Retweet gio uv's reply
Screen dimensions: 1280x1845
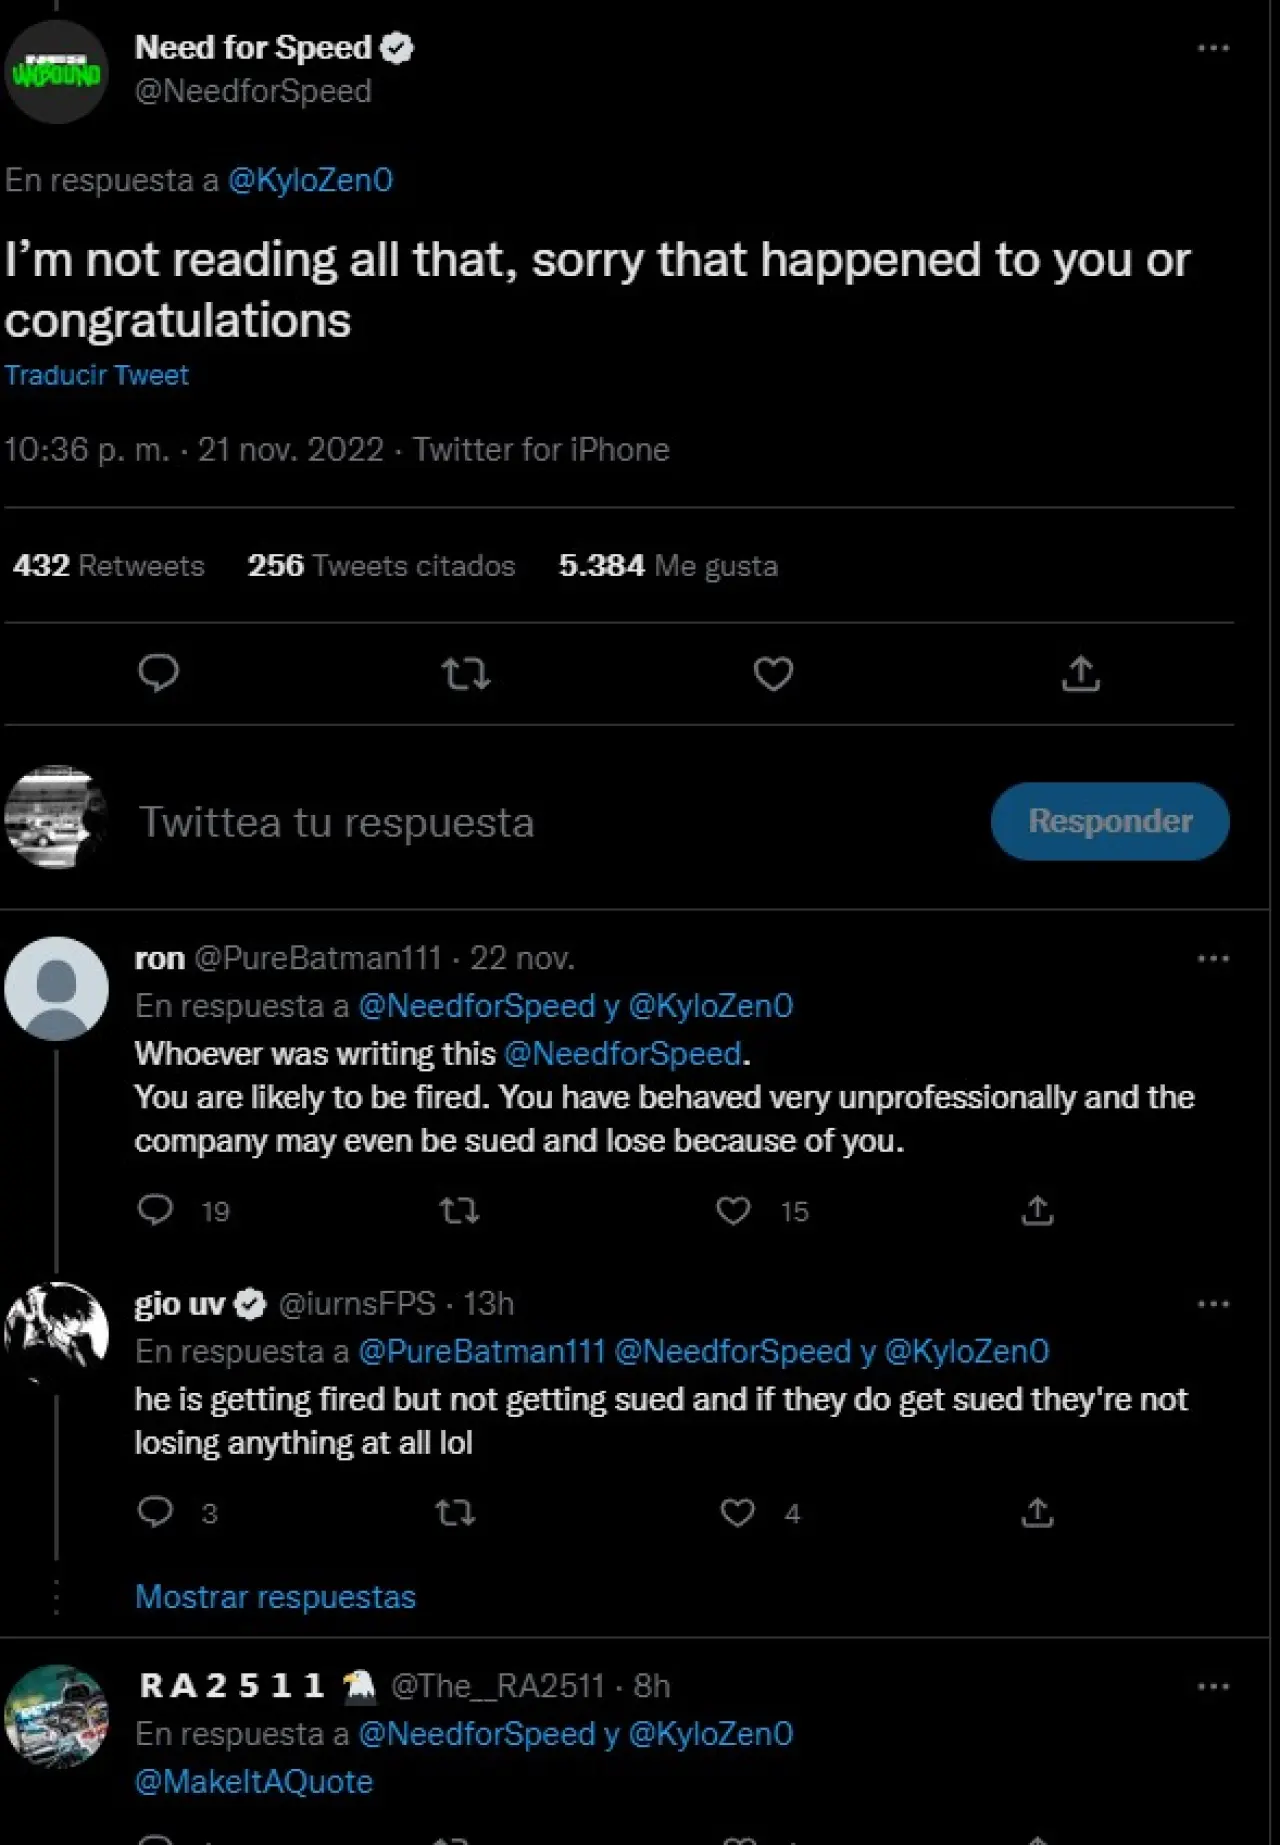(x=456, y=1512)
